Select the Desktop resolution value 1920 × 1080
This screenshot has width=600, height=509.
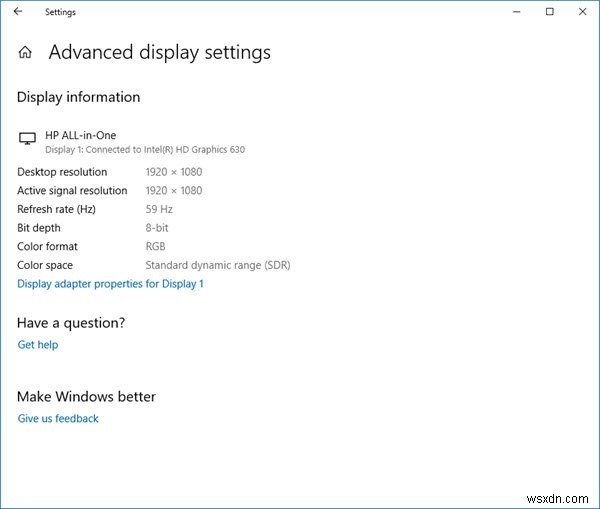click(x=174, y=172)
